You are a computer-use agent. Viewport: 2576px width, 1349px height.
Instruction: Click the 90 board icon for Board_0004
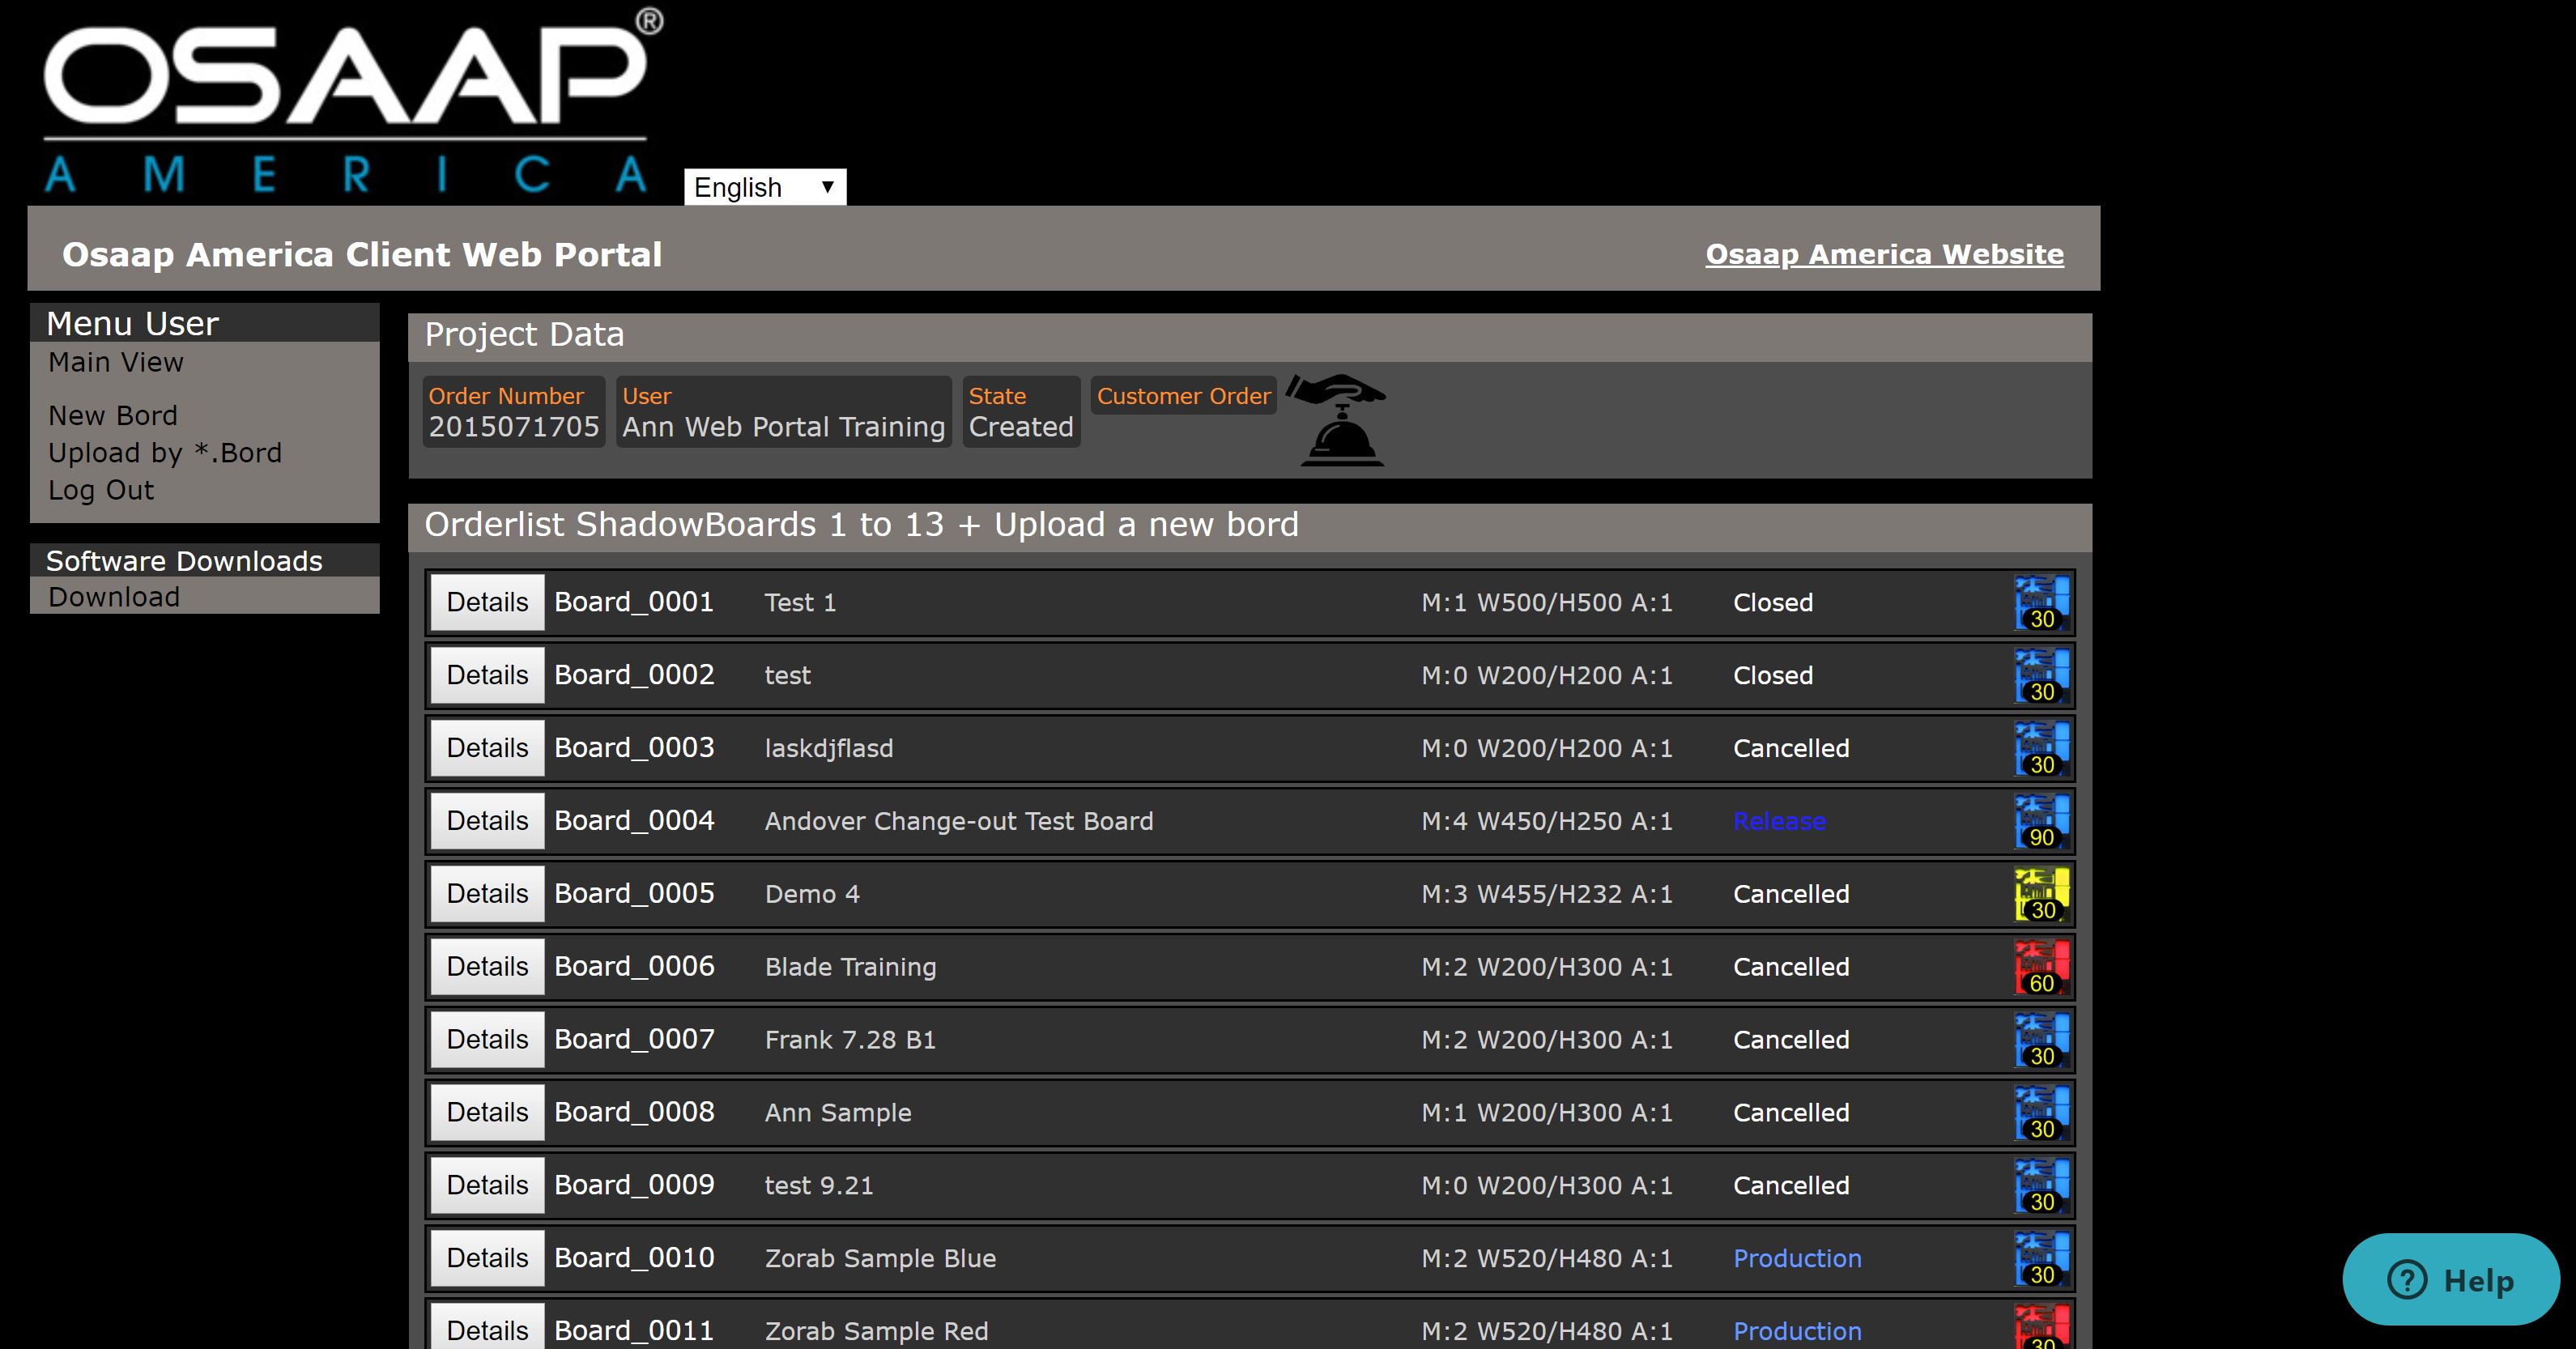(2041, 822)
